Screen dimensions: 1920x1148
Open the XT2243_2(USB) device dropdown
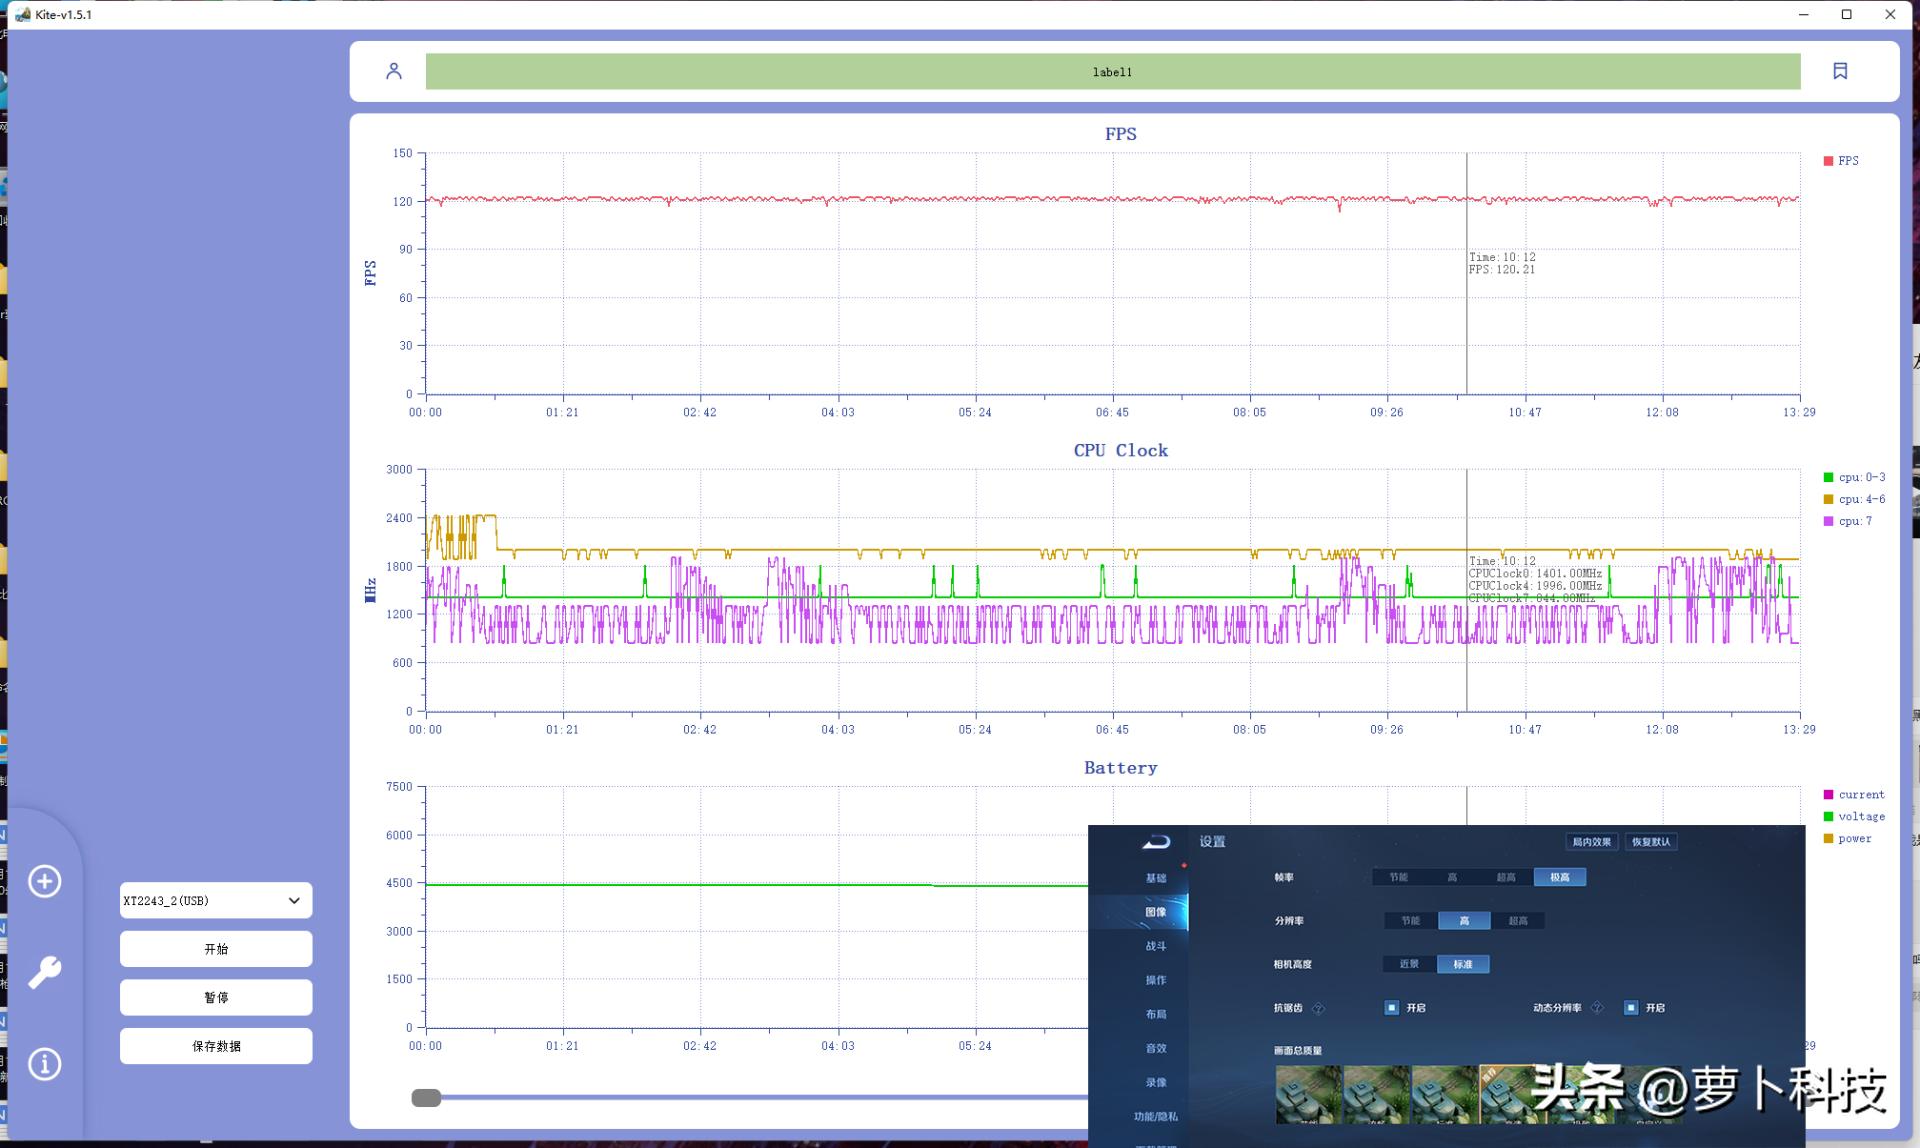[x=216, y=901]
